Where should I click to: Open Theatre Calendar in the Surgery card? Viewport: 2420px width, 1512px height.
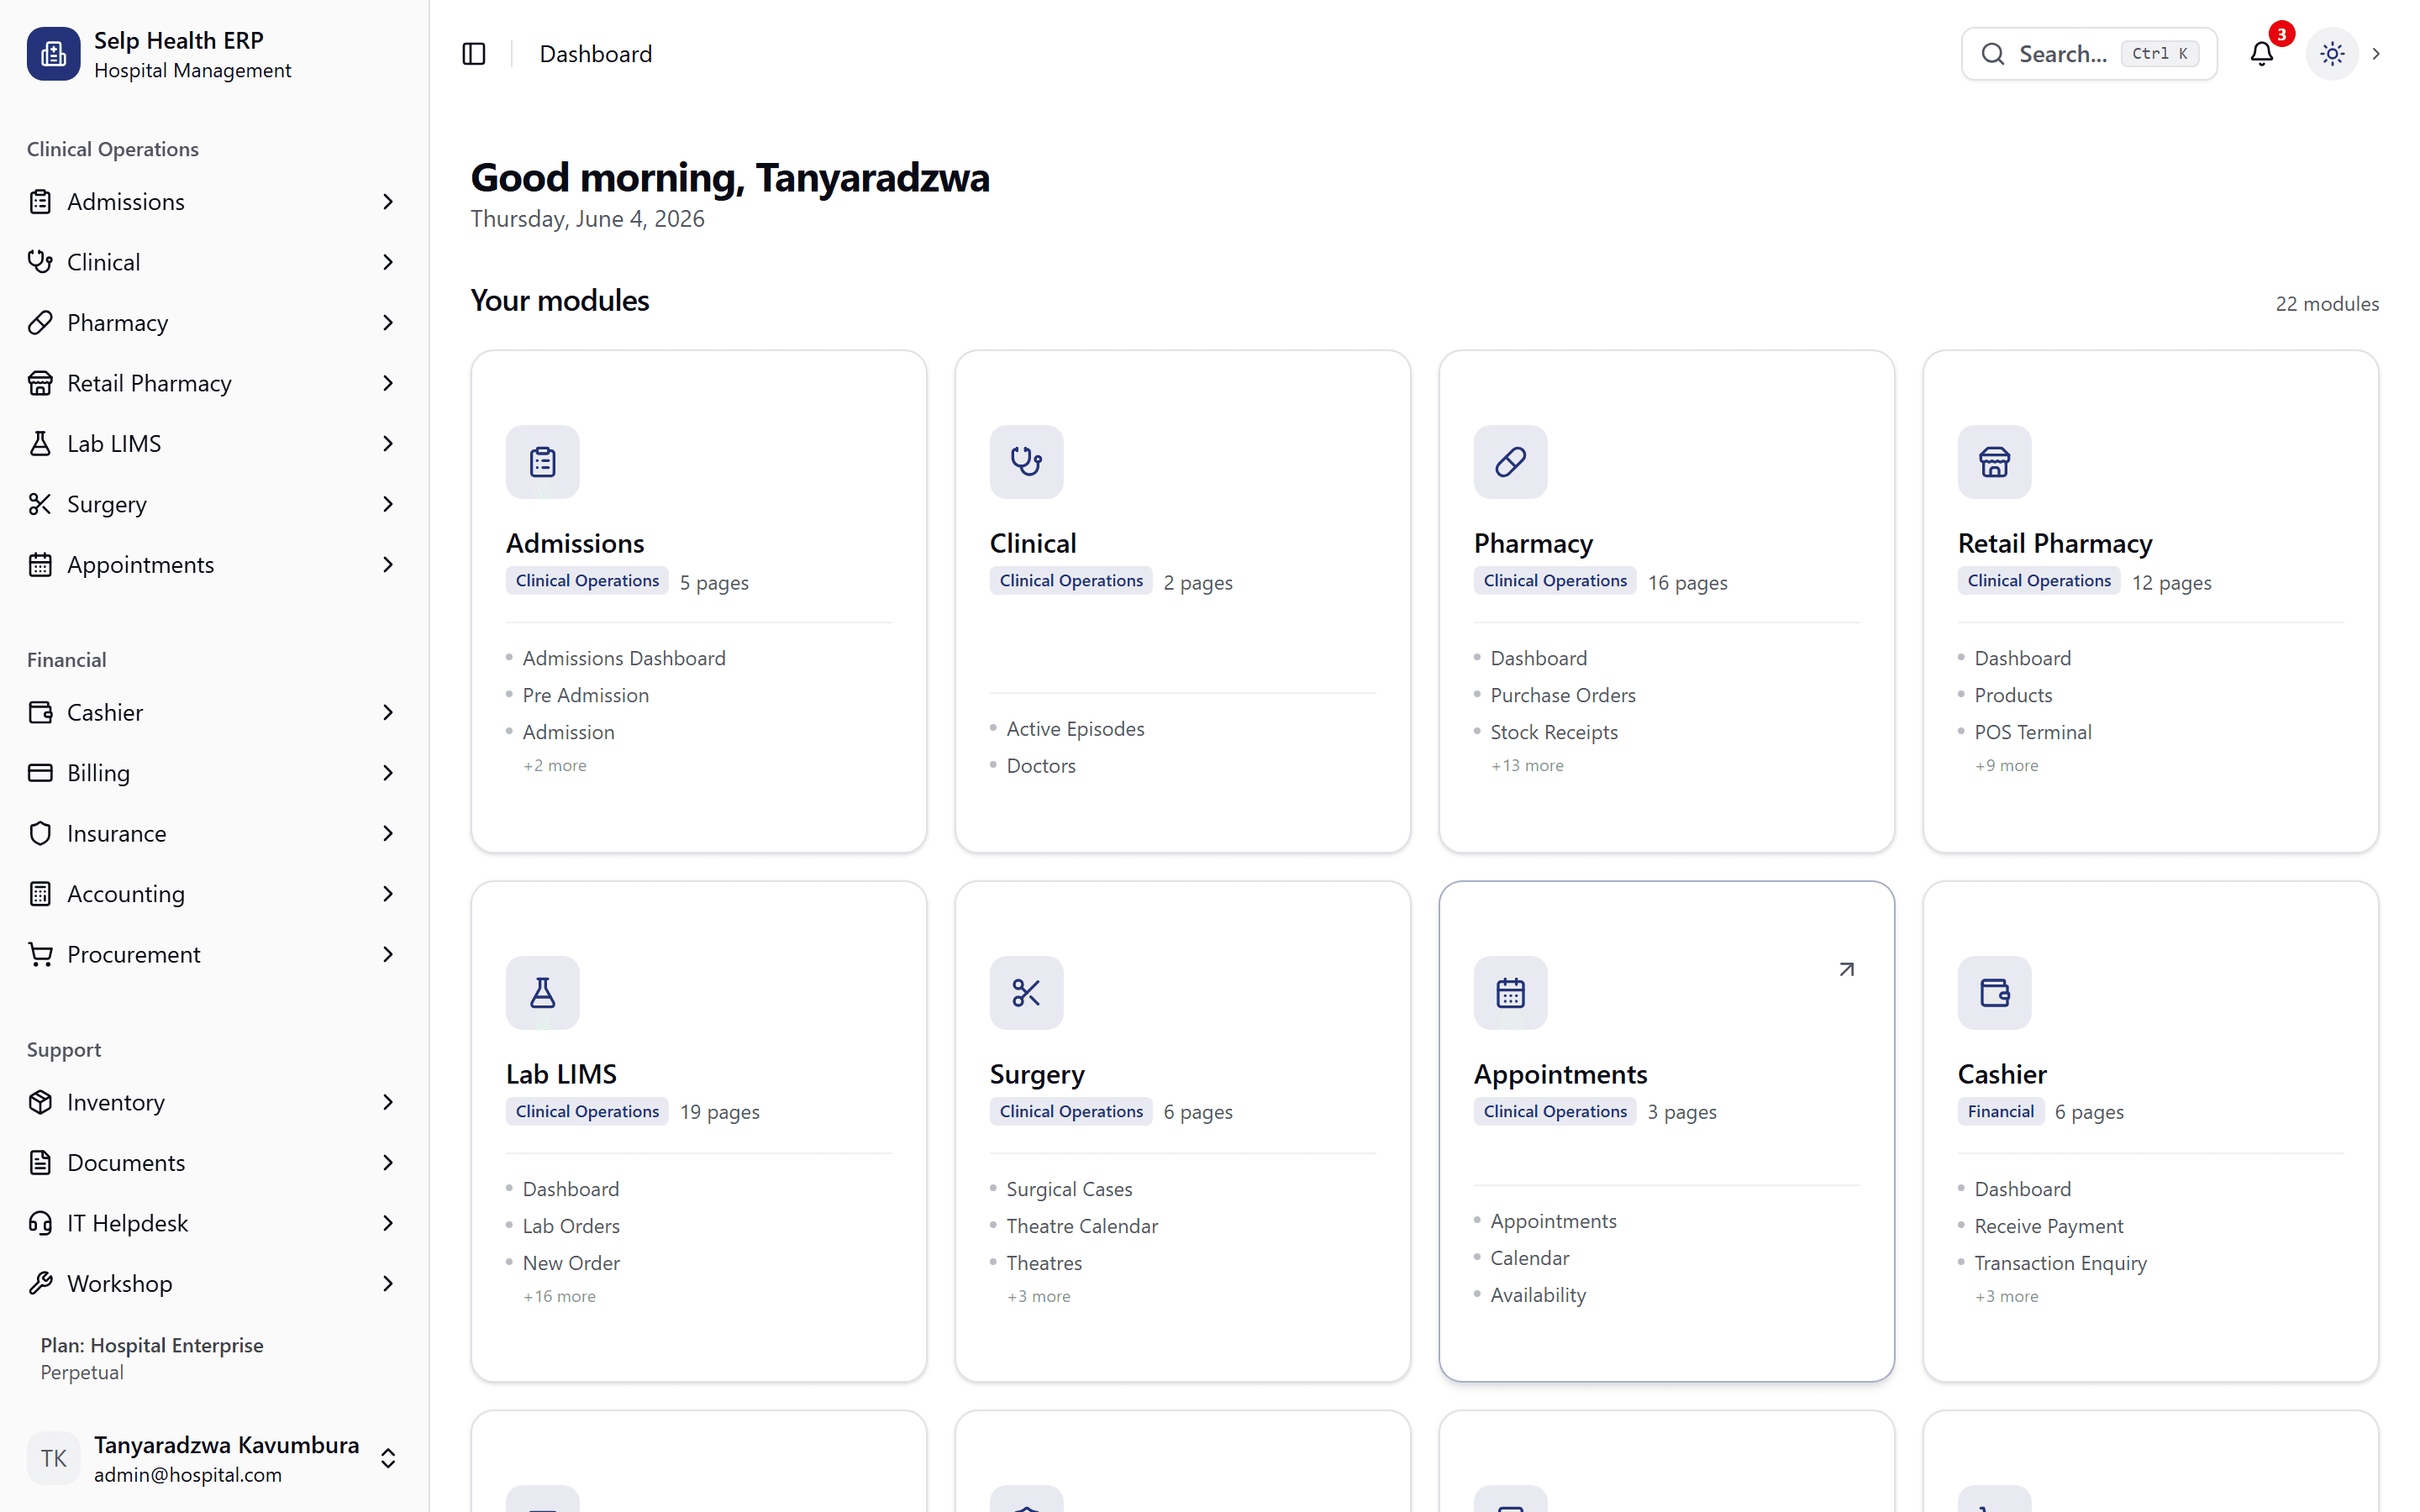[1082, 1226]
